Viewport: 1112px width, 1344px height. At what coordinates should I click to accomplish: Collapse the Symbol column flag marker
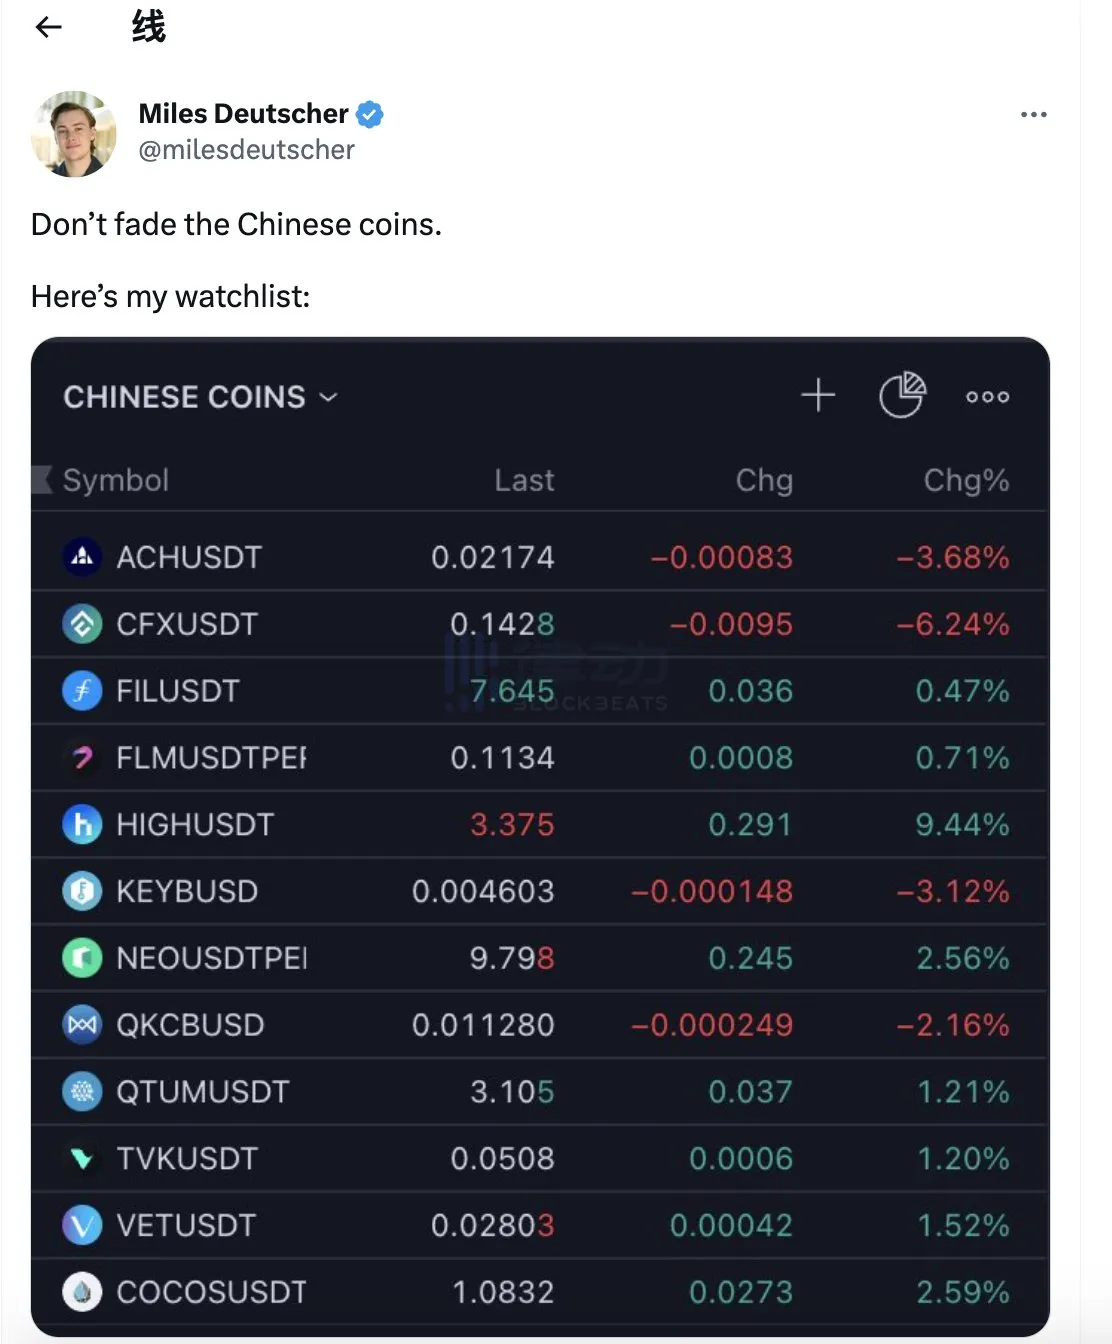(41, 480)
